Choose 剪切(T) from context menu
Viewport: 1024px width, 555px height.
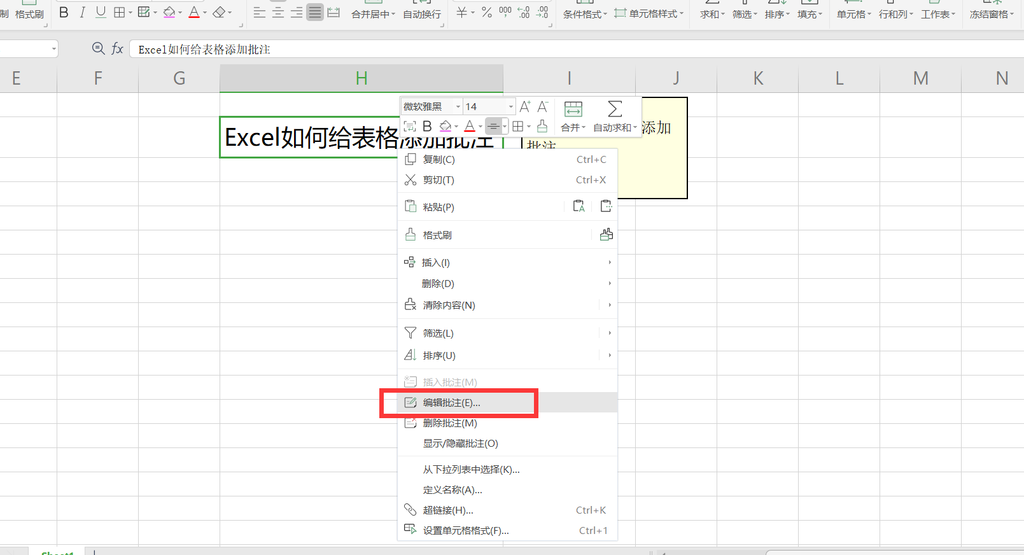click(x=507, y=180)
